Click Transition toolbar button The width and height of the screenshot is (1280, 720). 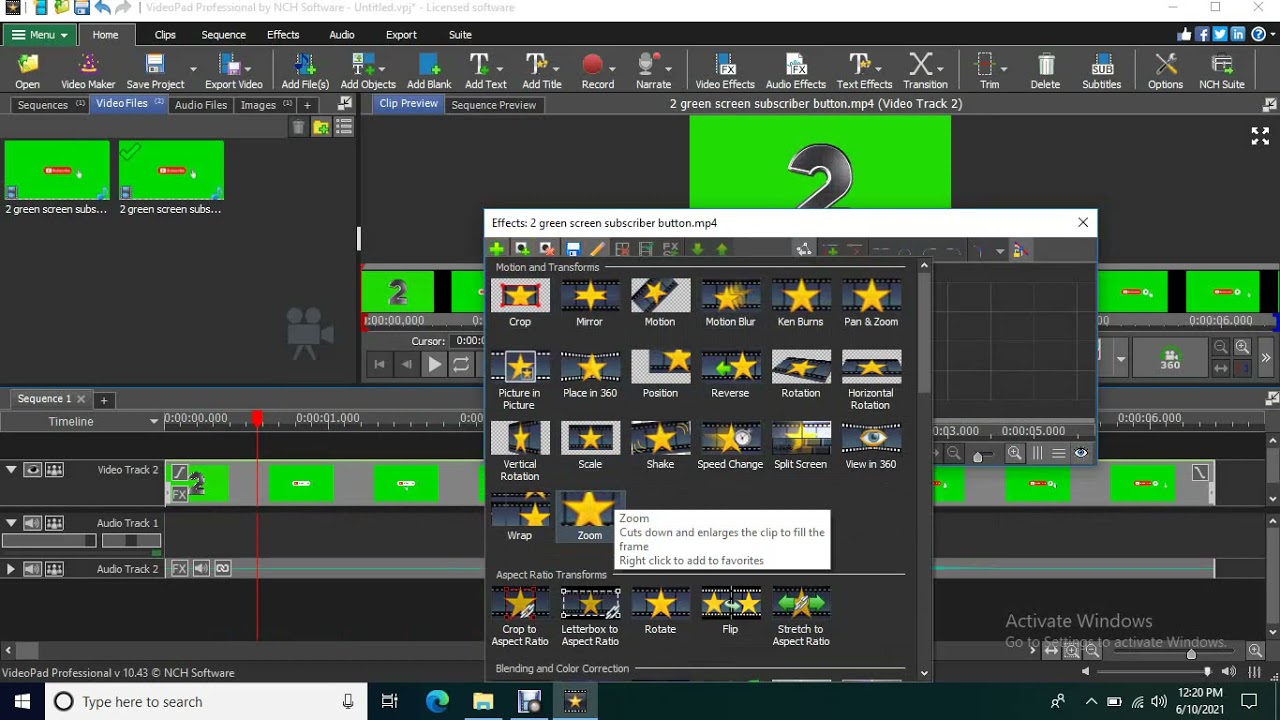pyautogui.click(x=925, y=73)
